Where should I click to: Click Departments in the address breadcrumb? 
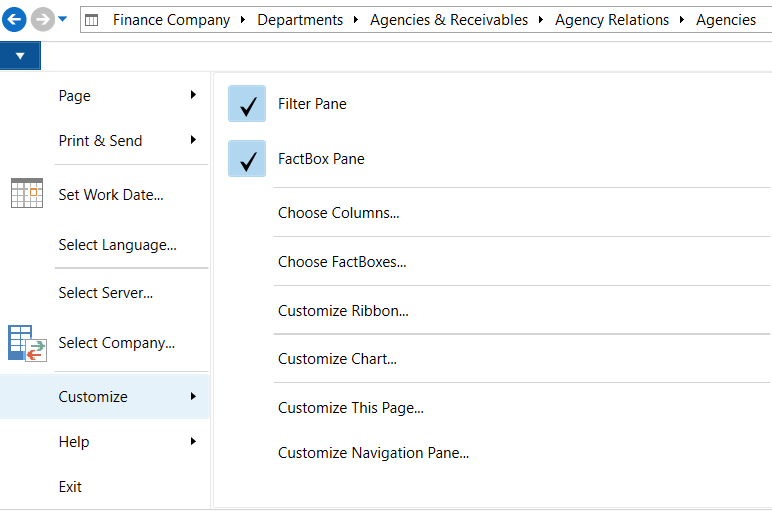tap(300, 20)
